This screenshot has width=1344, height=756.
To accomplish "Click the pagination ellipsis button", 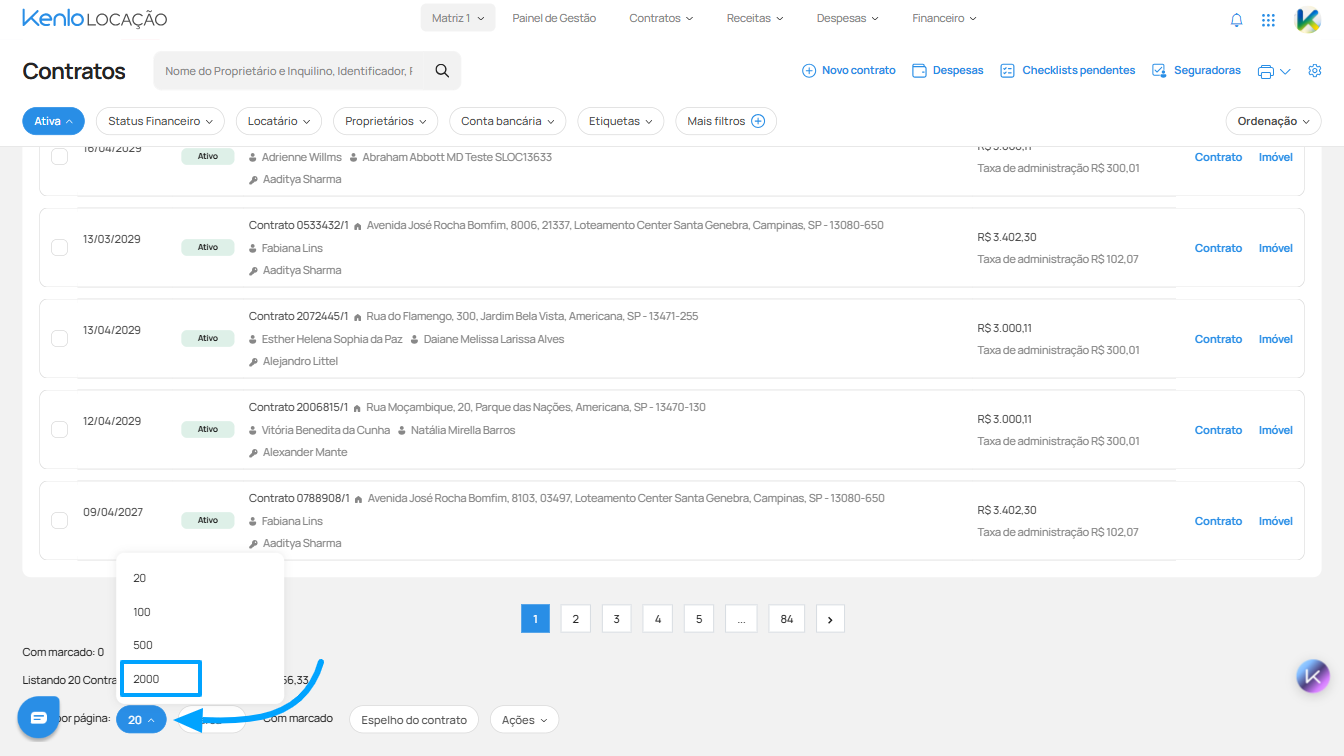I will point(740,619).
